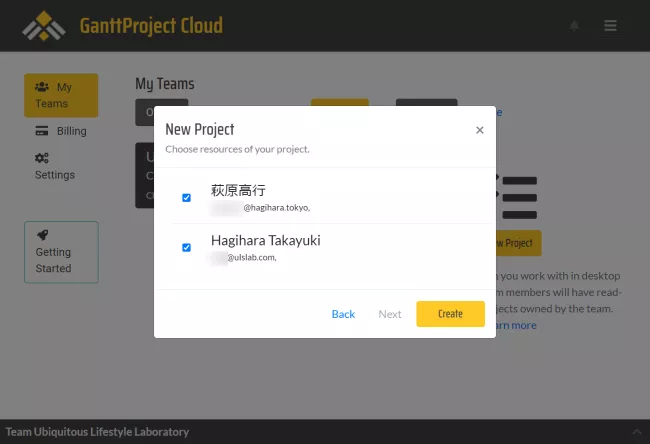Click the GanttProject Cloud title text
Viewport: 650px width, 444px height.
click(x=151, y=26)
